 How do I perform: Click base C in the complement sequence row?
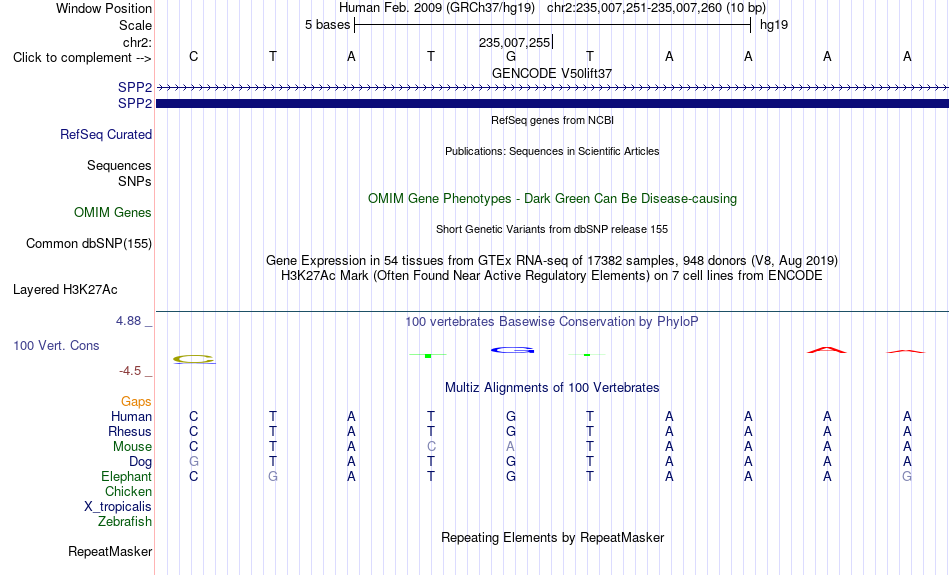[193, 56]
